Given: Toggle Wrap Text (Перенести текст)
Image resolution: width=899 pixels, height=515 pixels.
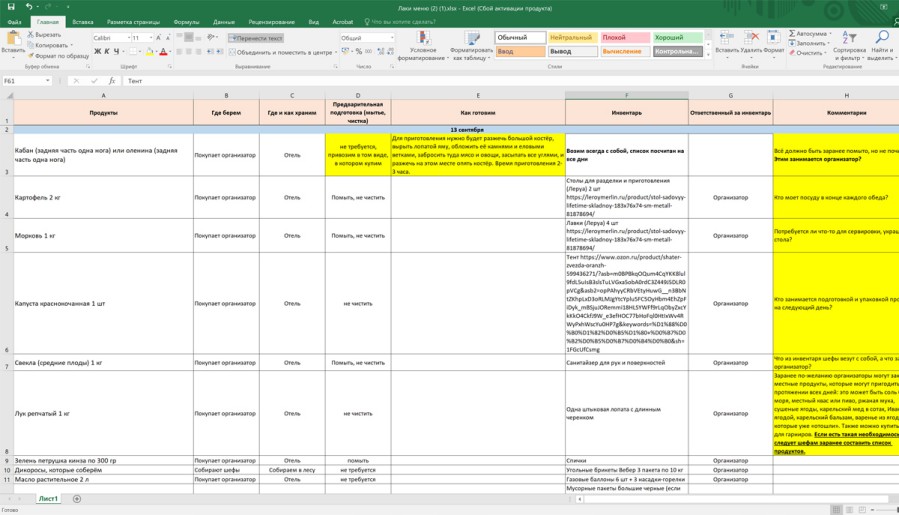Looking at the screenshot, I should click(258, 38).
